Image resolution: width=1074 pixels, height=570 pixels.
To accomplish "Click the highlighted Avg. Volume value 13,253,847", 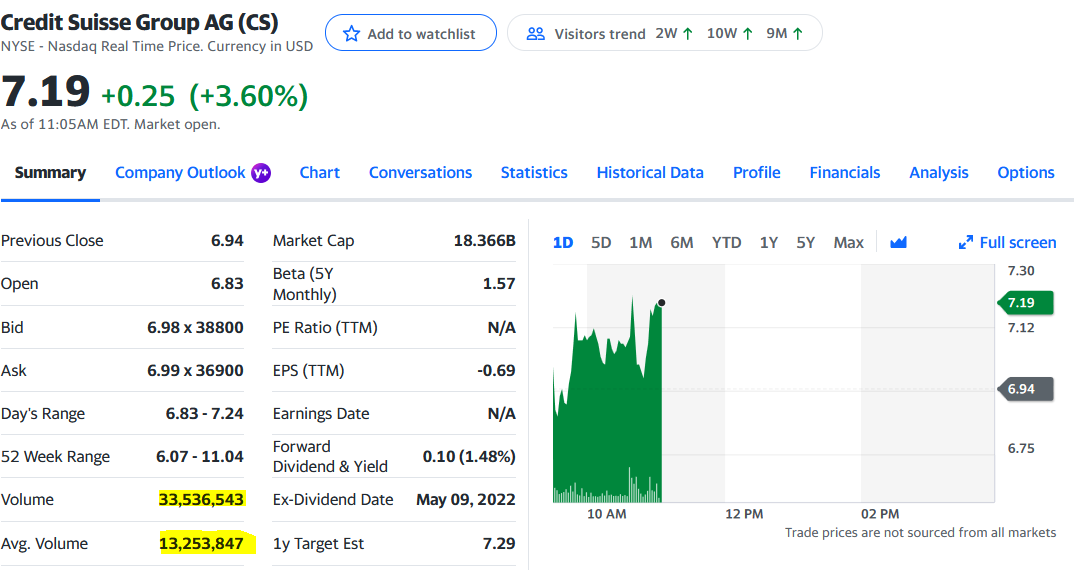I will (201, 544).
